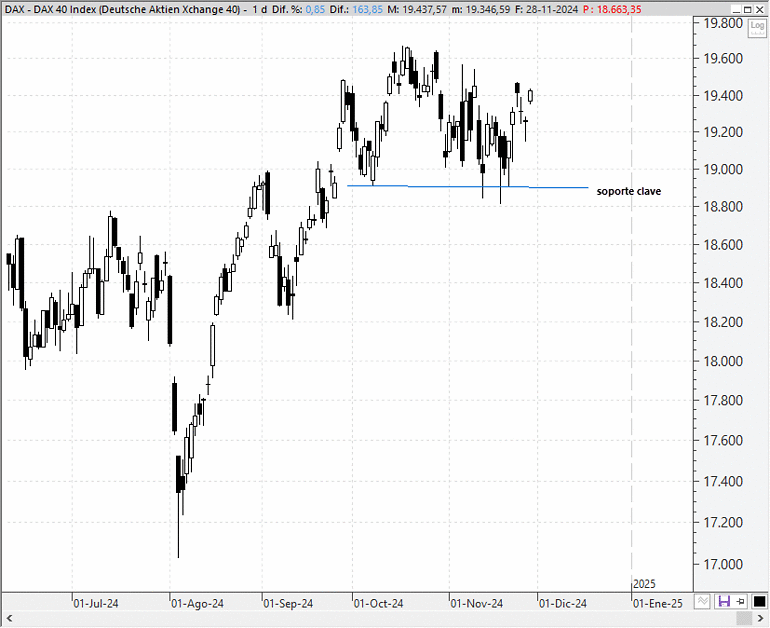Click the 18.000 price axis label
770x628 pixels.
click(x=723, y=361)
